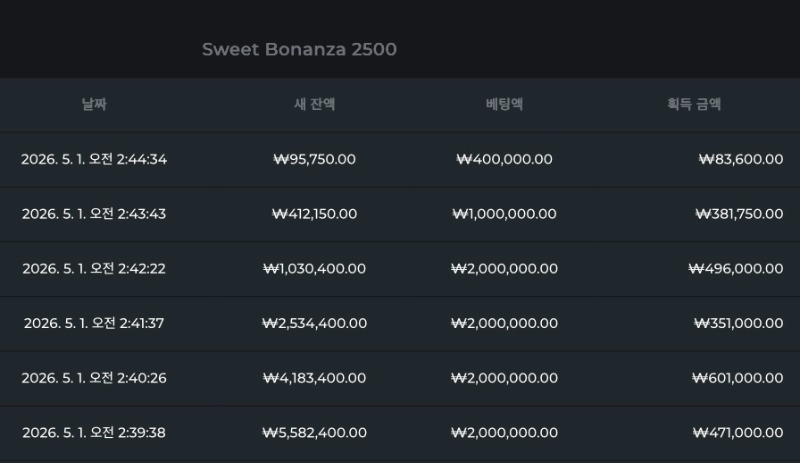Click the ₩1,000,000.00 bet amount
The height and width of the screenshot is (463, 800).
(x=504, y=214)
